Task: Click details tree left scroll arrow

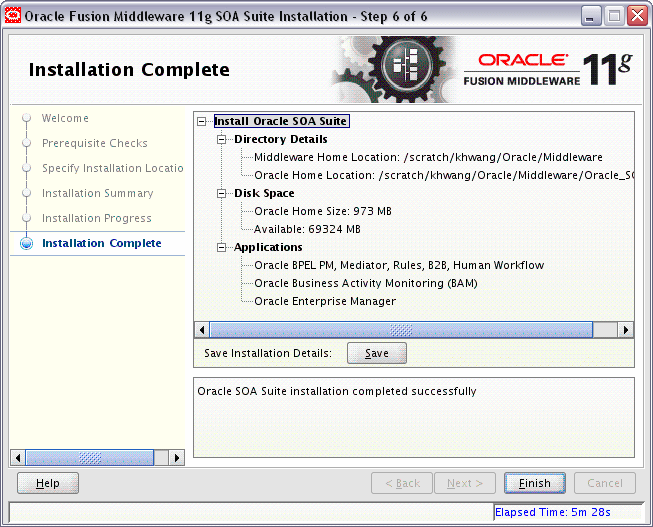Action: (x=202, y=330)
